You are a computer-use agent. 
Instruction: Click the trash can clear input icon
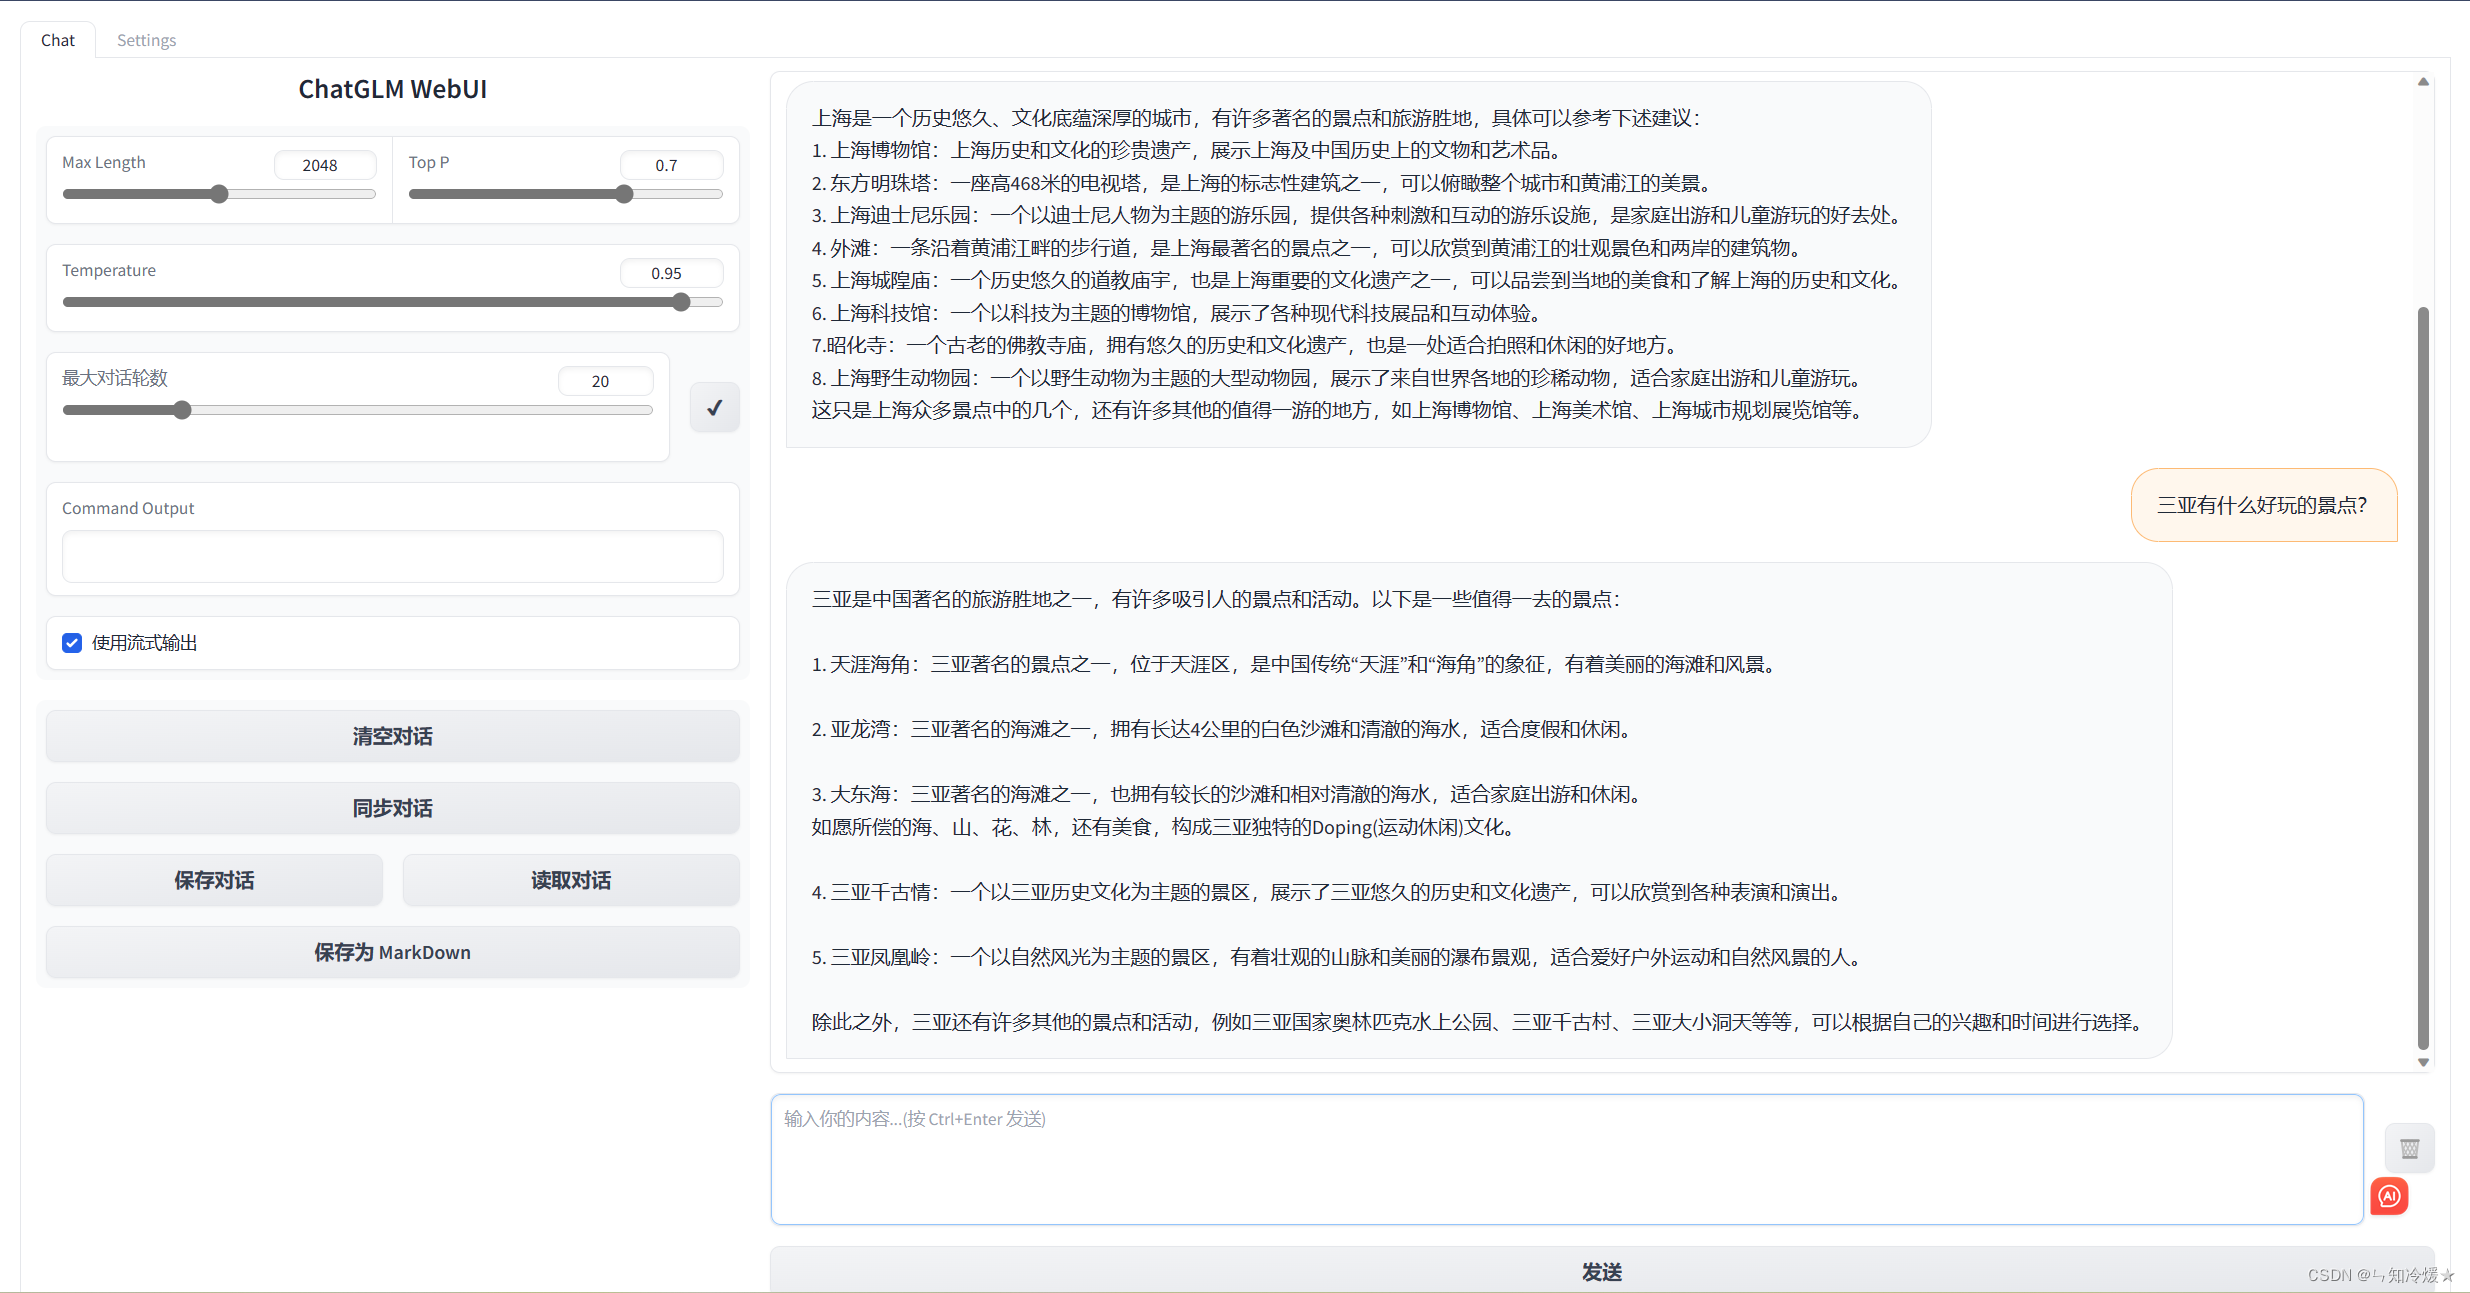2409,1148
